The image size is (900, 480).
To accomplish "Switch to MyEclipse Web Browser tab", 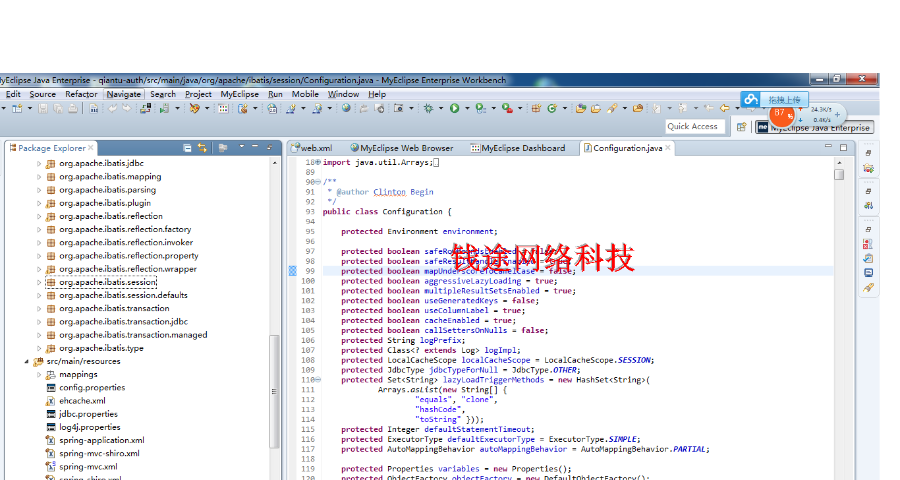I will pyautogui.click(x=402, y=148).
